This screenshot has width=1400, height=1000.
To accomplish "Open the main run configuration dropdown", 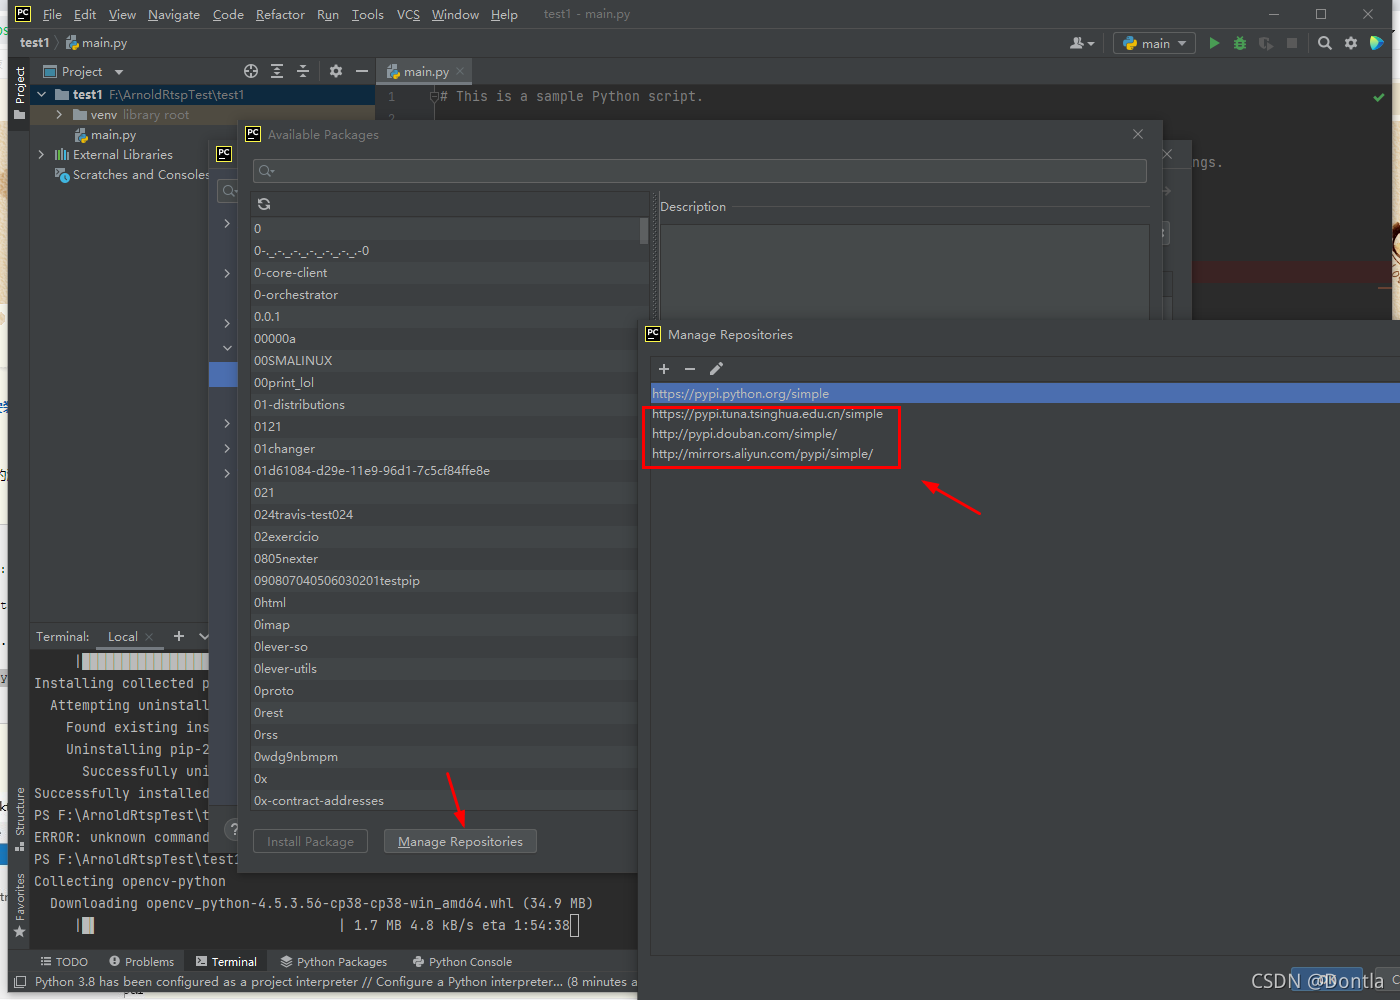I will coord(1154,43).
